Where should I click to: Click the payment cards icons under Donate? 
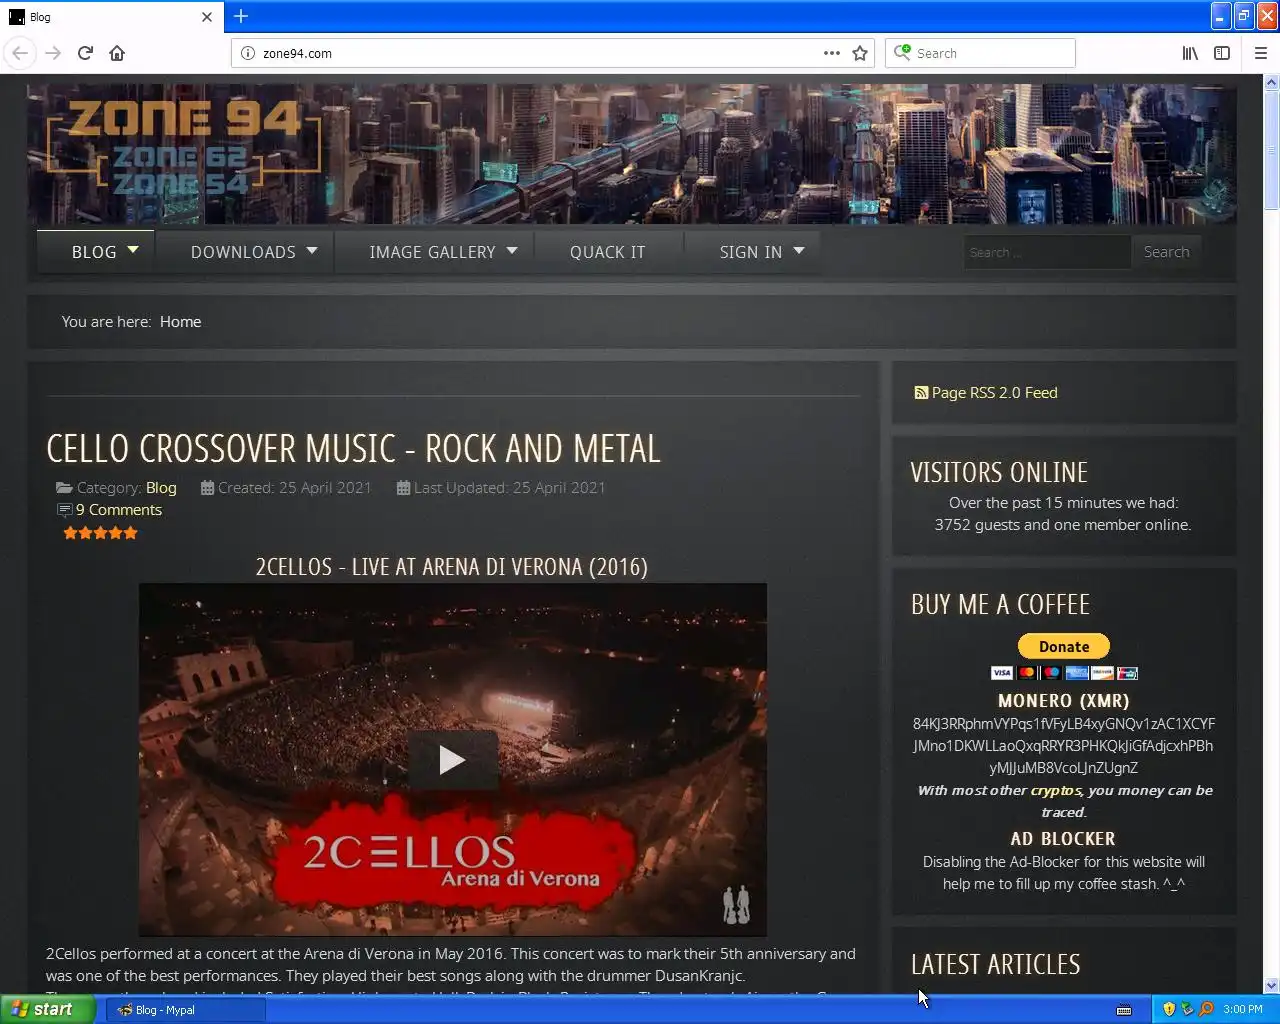(x=1064, y=673)
